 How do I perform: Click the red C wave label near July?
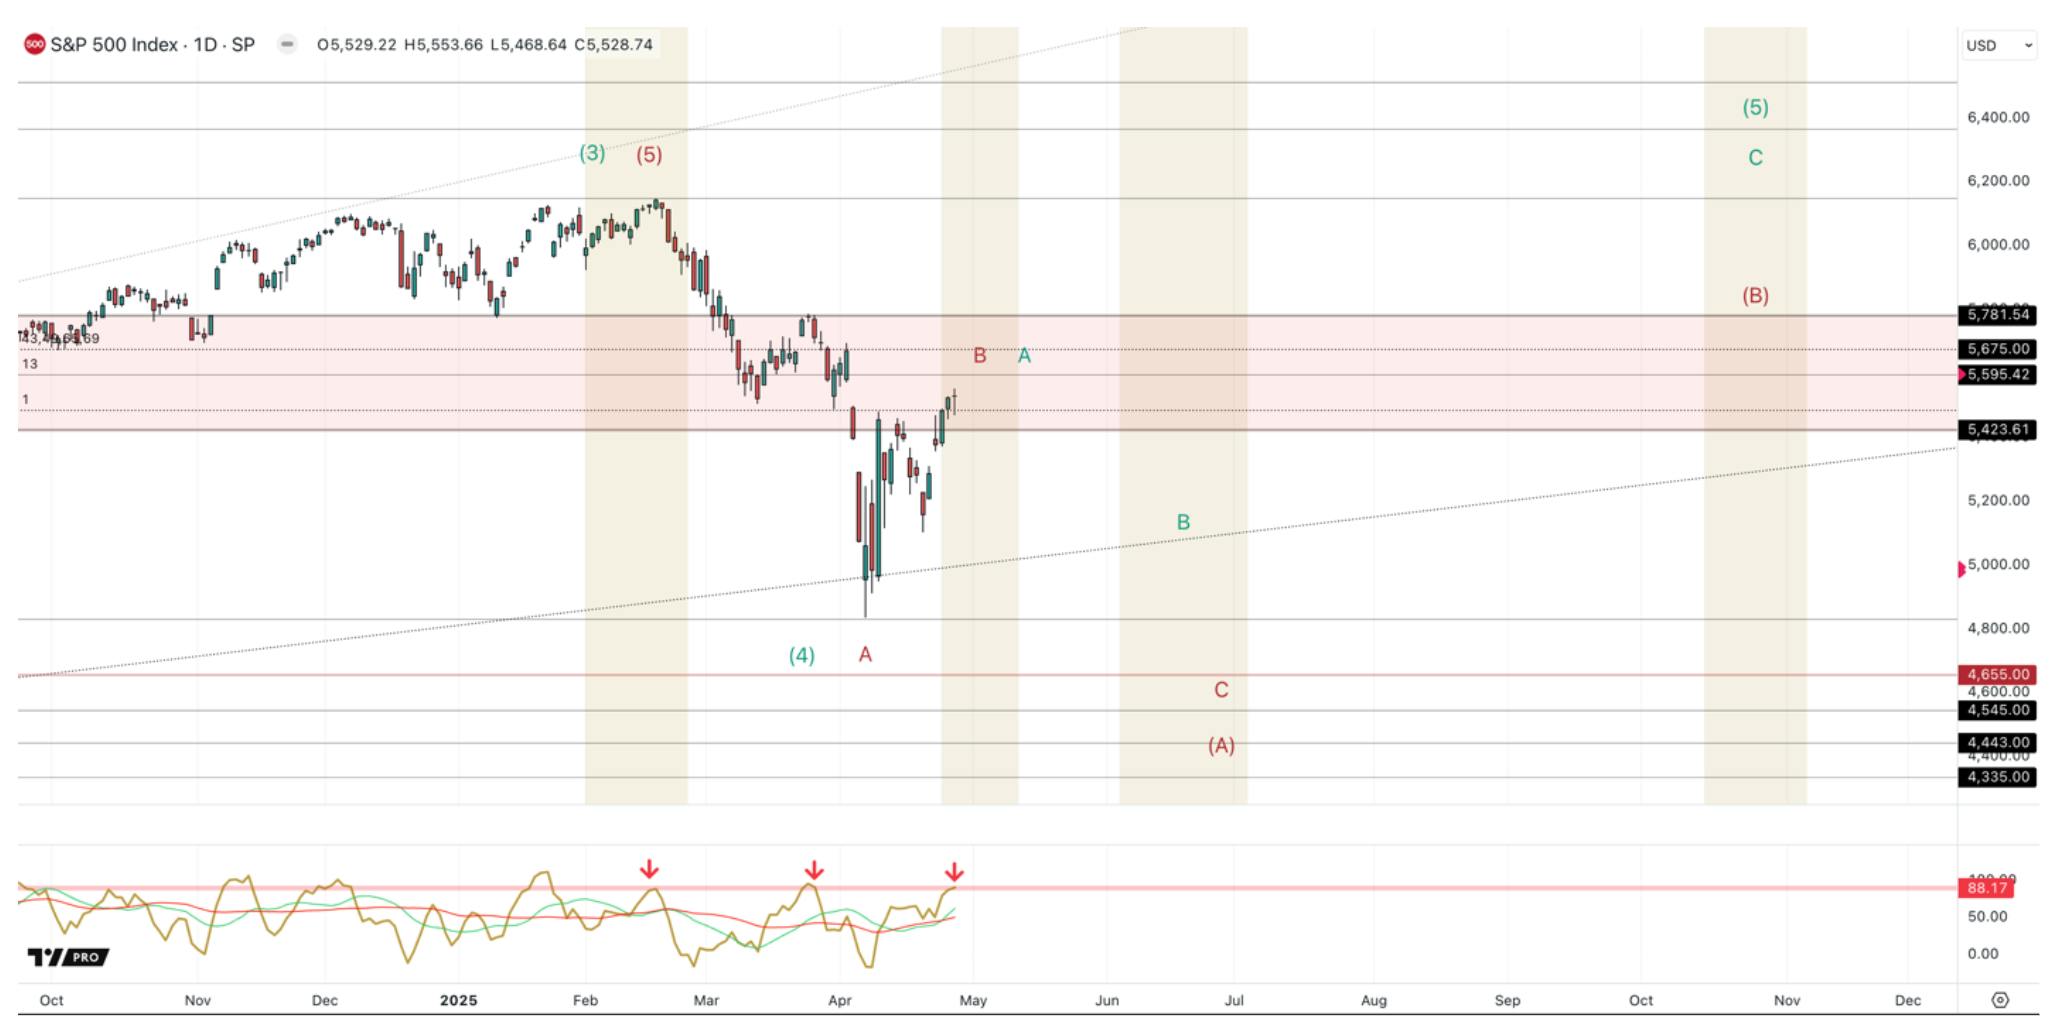1221,690
